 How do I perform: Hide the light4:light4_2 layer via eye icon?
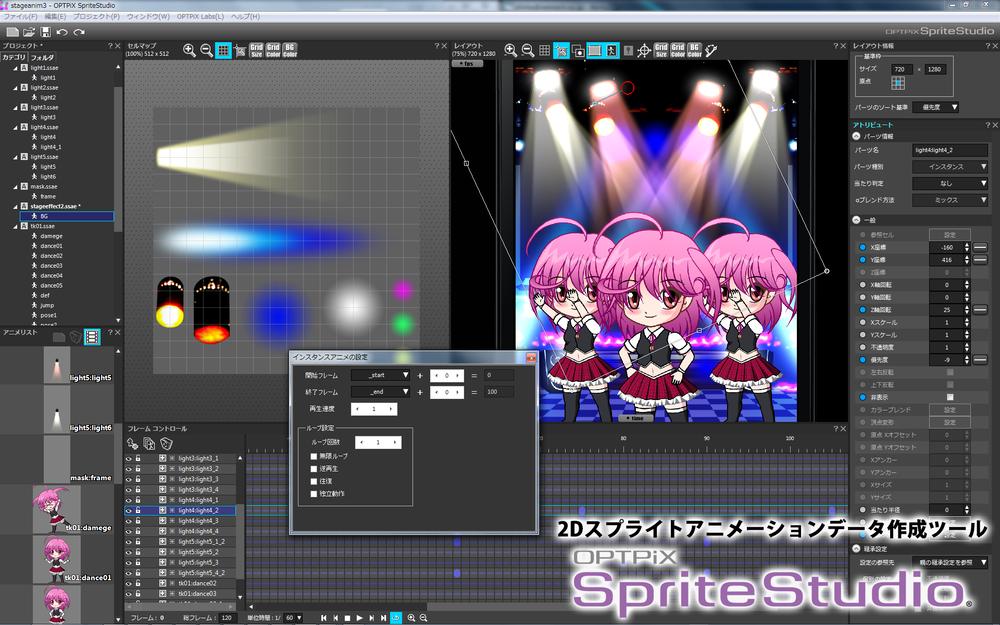(x=129, y=510)
